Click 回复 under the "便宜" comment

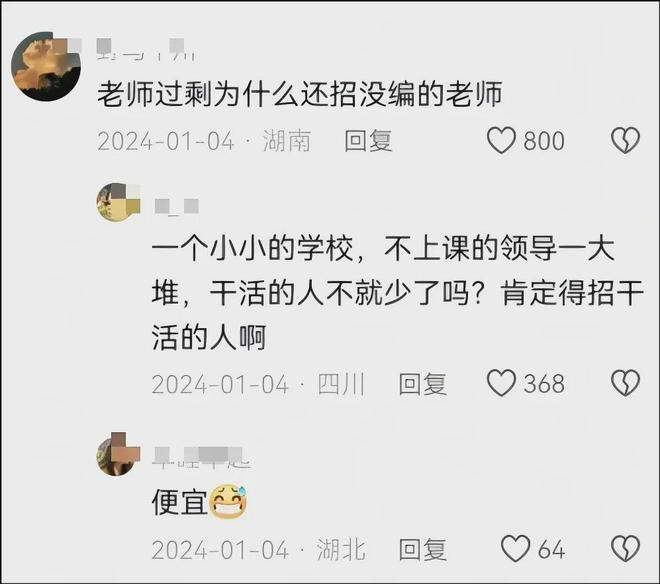point(422,548)
